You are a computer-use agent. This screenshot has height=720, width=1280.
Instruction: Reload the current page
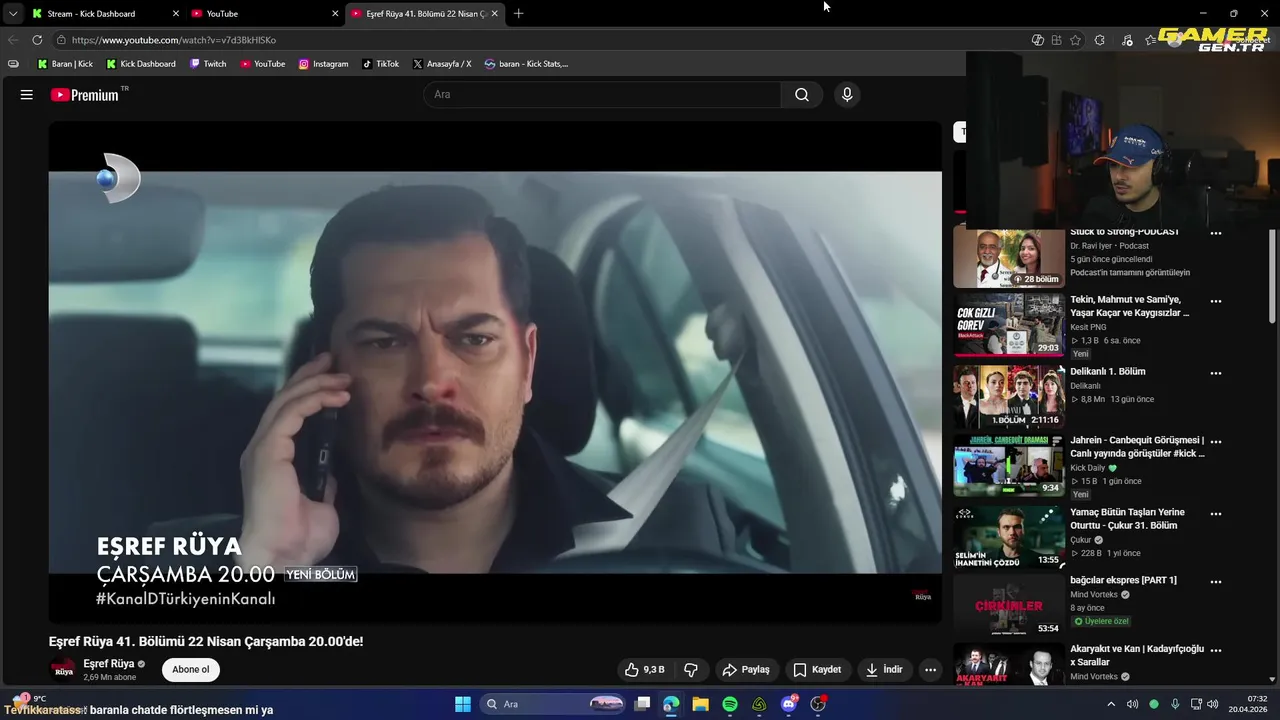pyautogui.click(x=37, y=40)
